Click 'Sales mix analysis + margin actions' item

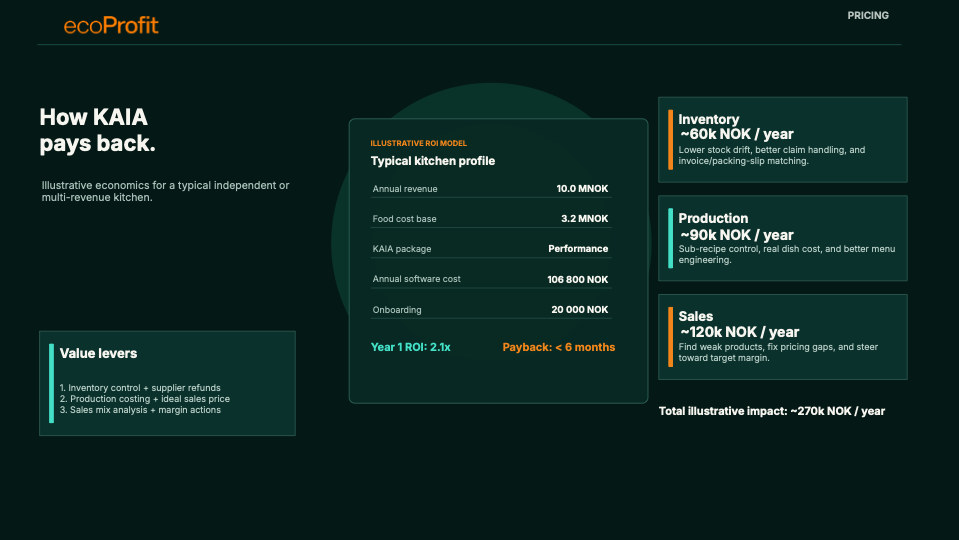click(x=140, y=410)
